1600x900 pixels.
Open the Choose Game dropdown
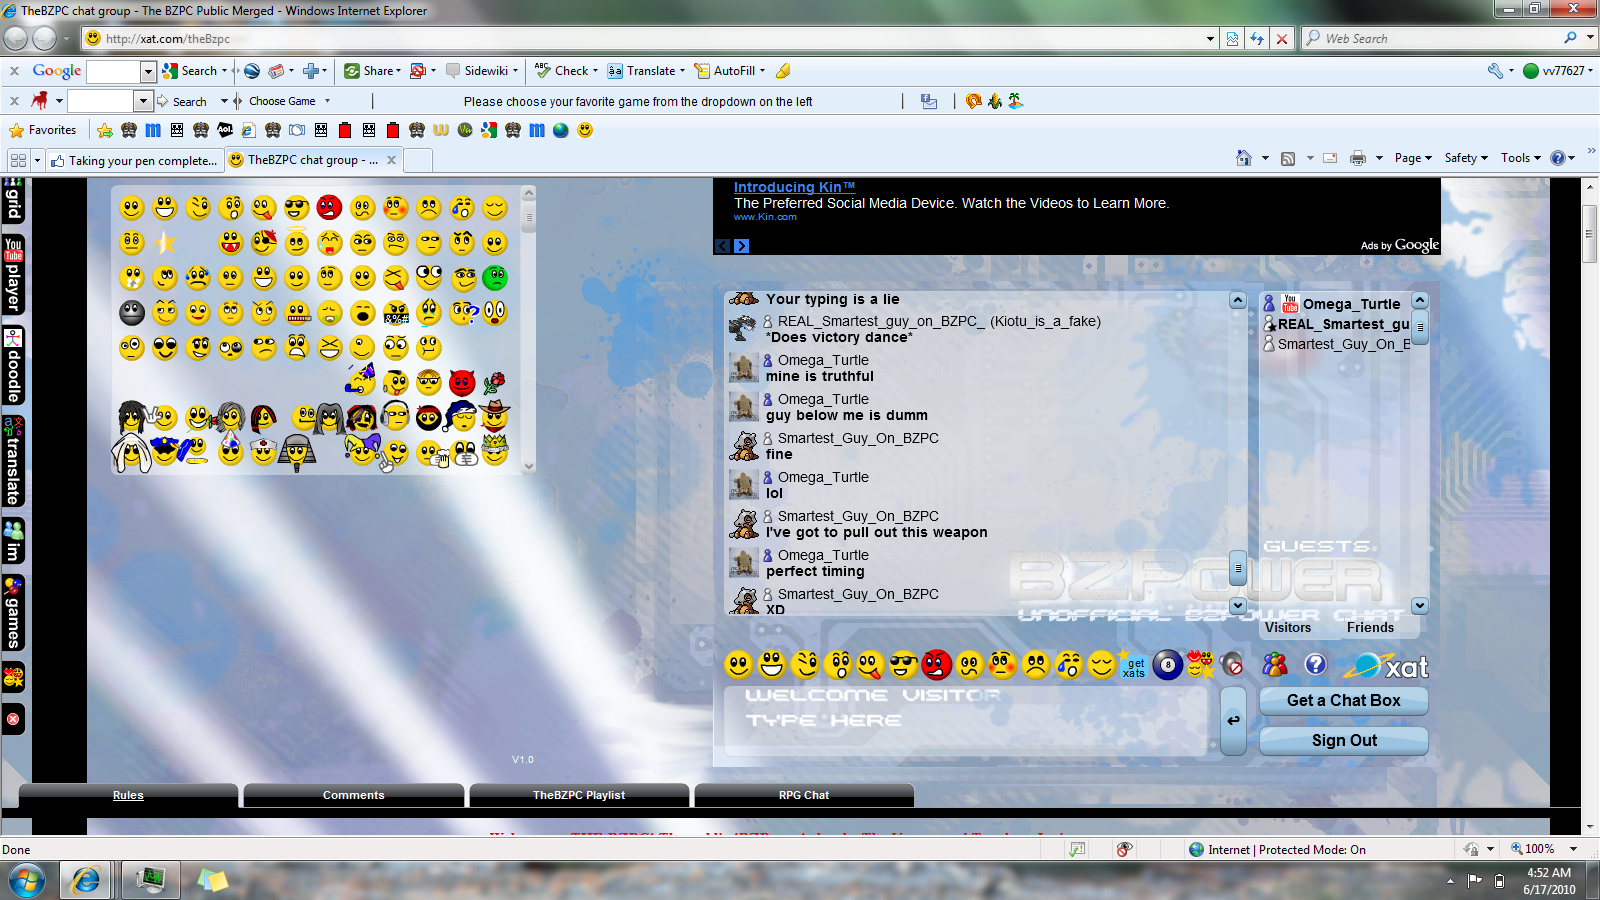327,101
